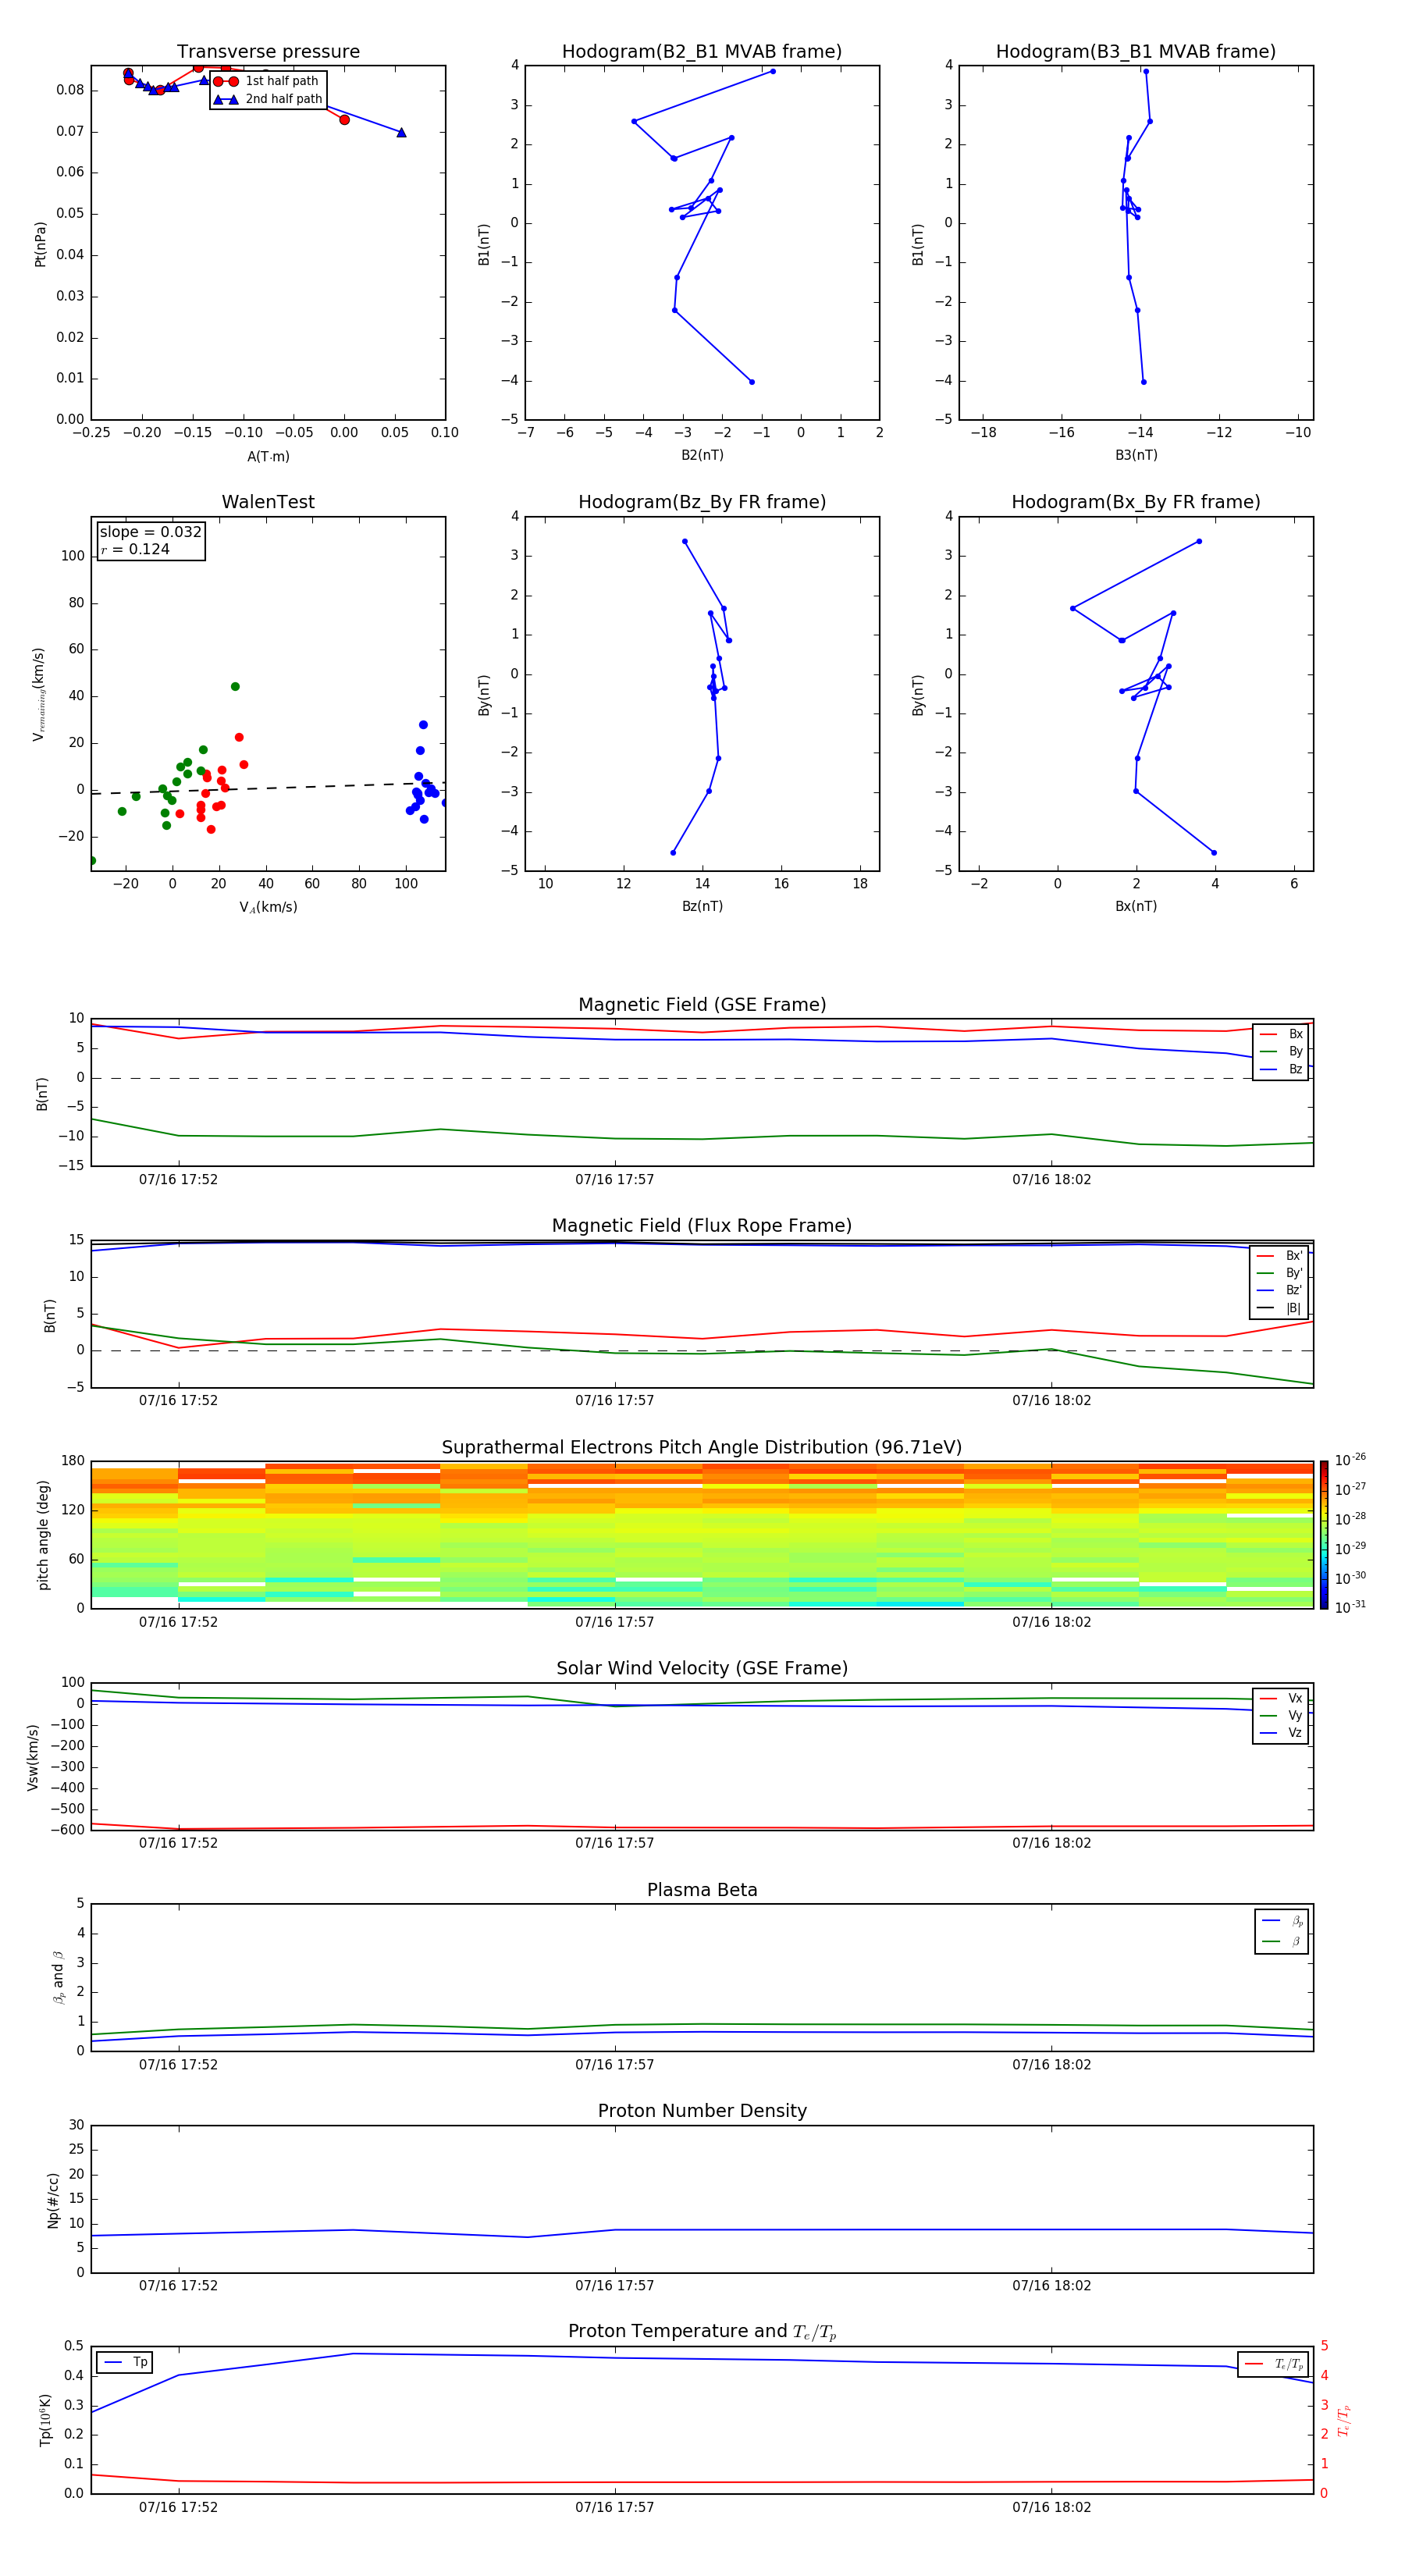Click the 'Magnetic Field (Flux Rope Frame)' title

click(702, 1226)
